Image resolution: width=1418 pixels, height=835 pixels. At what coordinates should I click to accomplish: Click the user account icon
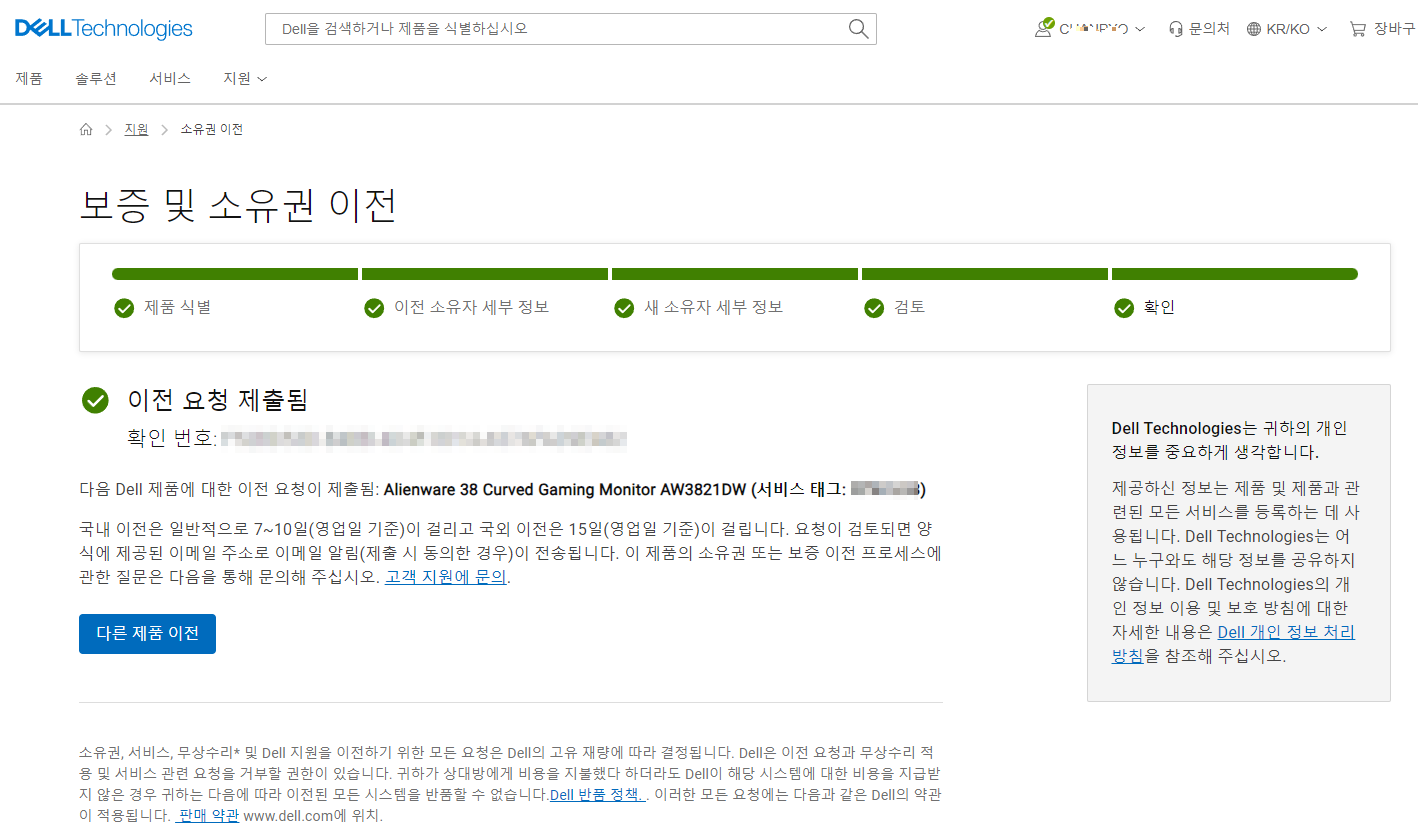(x=1043, y=29)
